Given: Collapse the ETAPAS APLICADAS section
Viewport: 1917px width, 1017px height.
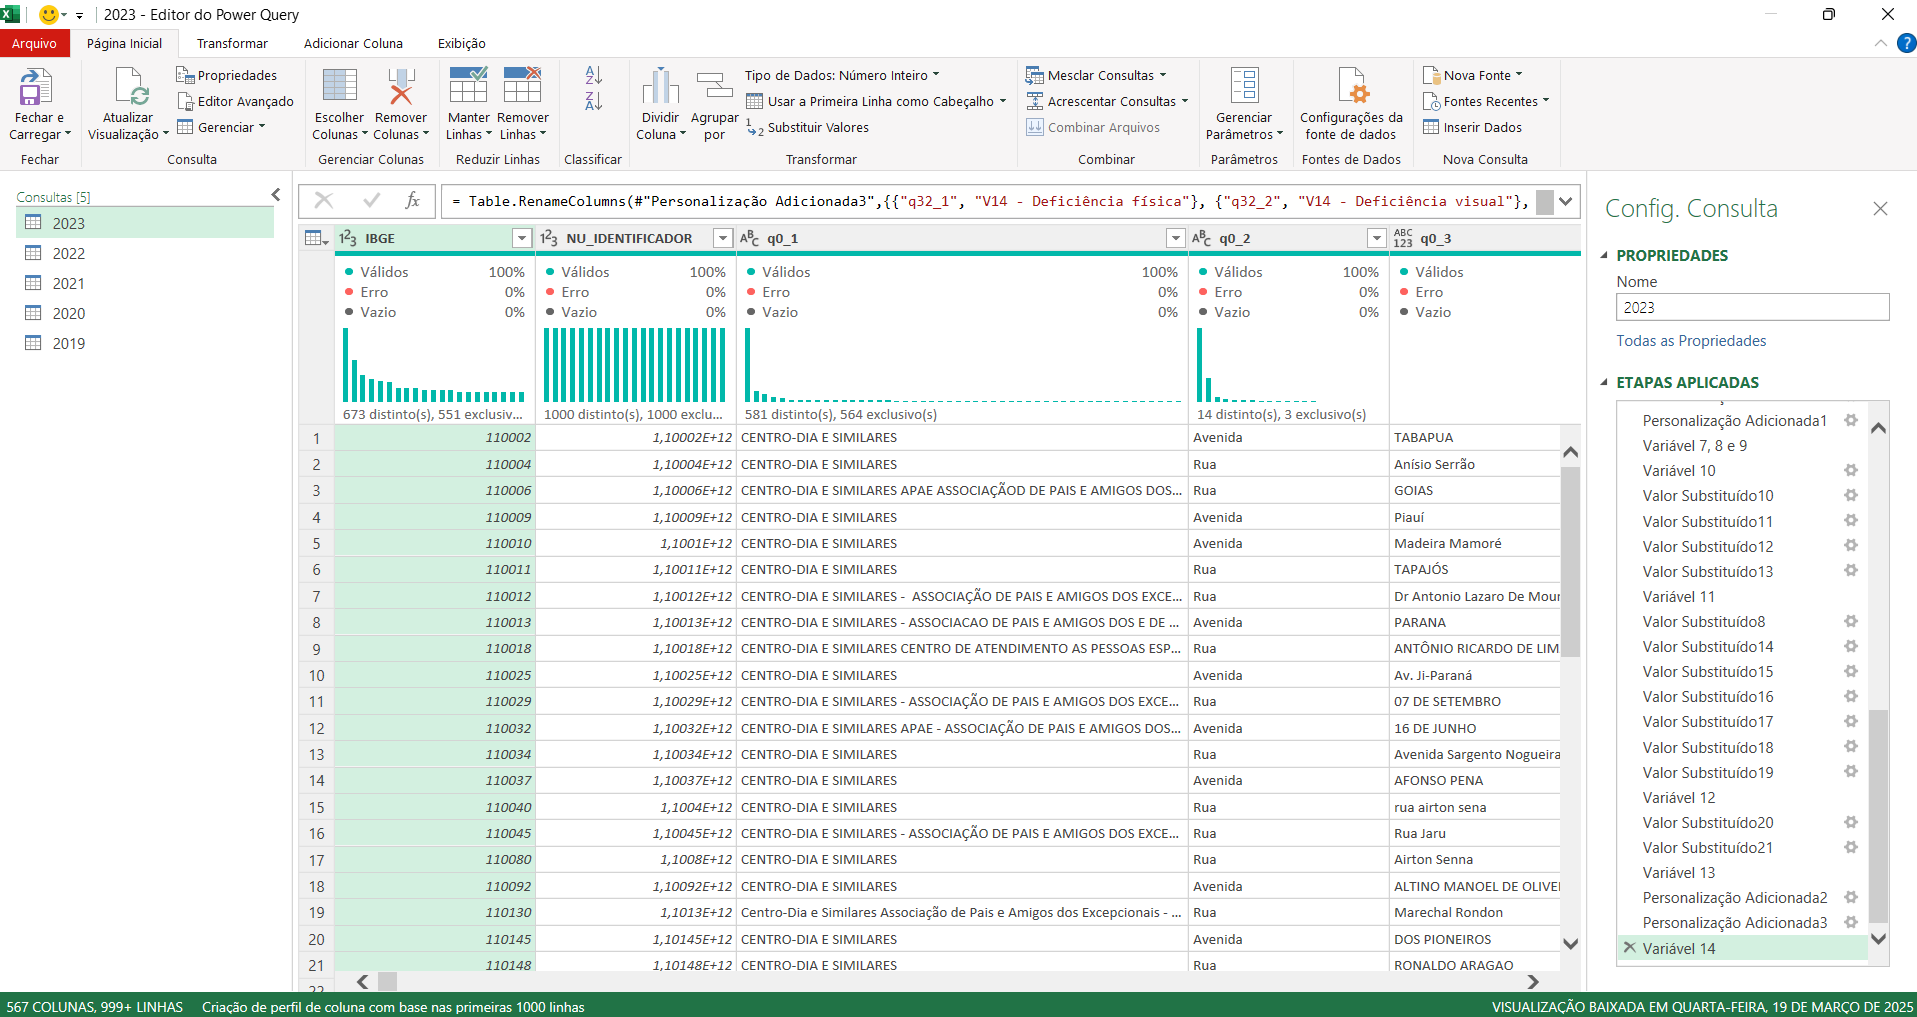Looking at the screenshot, I should [1604, 382].
